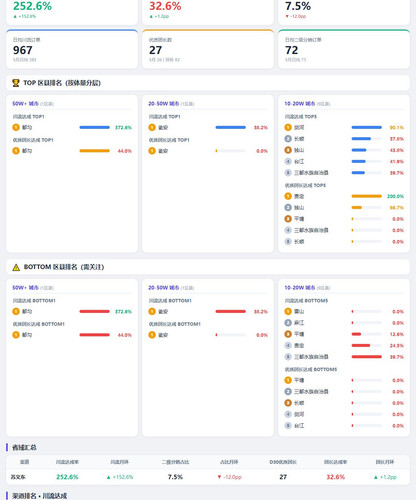This screenshot has height=500, width=416.
Task: Click the -12.0pp cell in the summary table
Action: tap(229, 477)
